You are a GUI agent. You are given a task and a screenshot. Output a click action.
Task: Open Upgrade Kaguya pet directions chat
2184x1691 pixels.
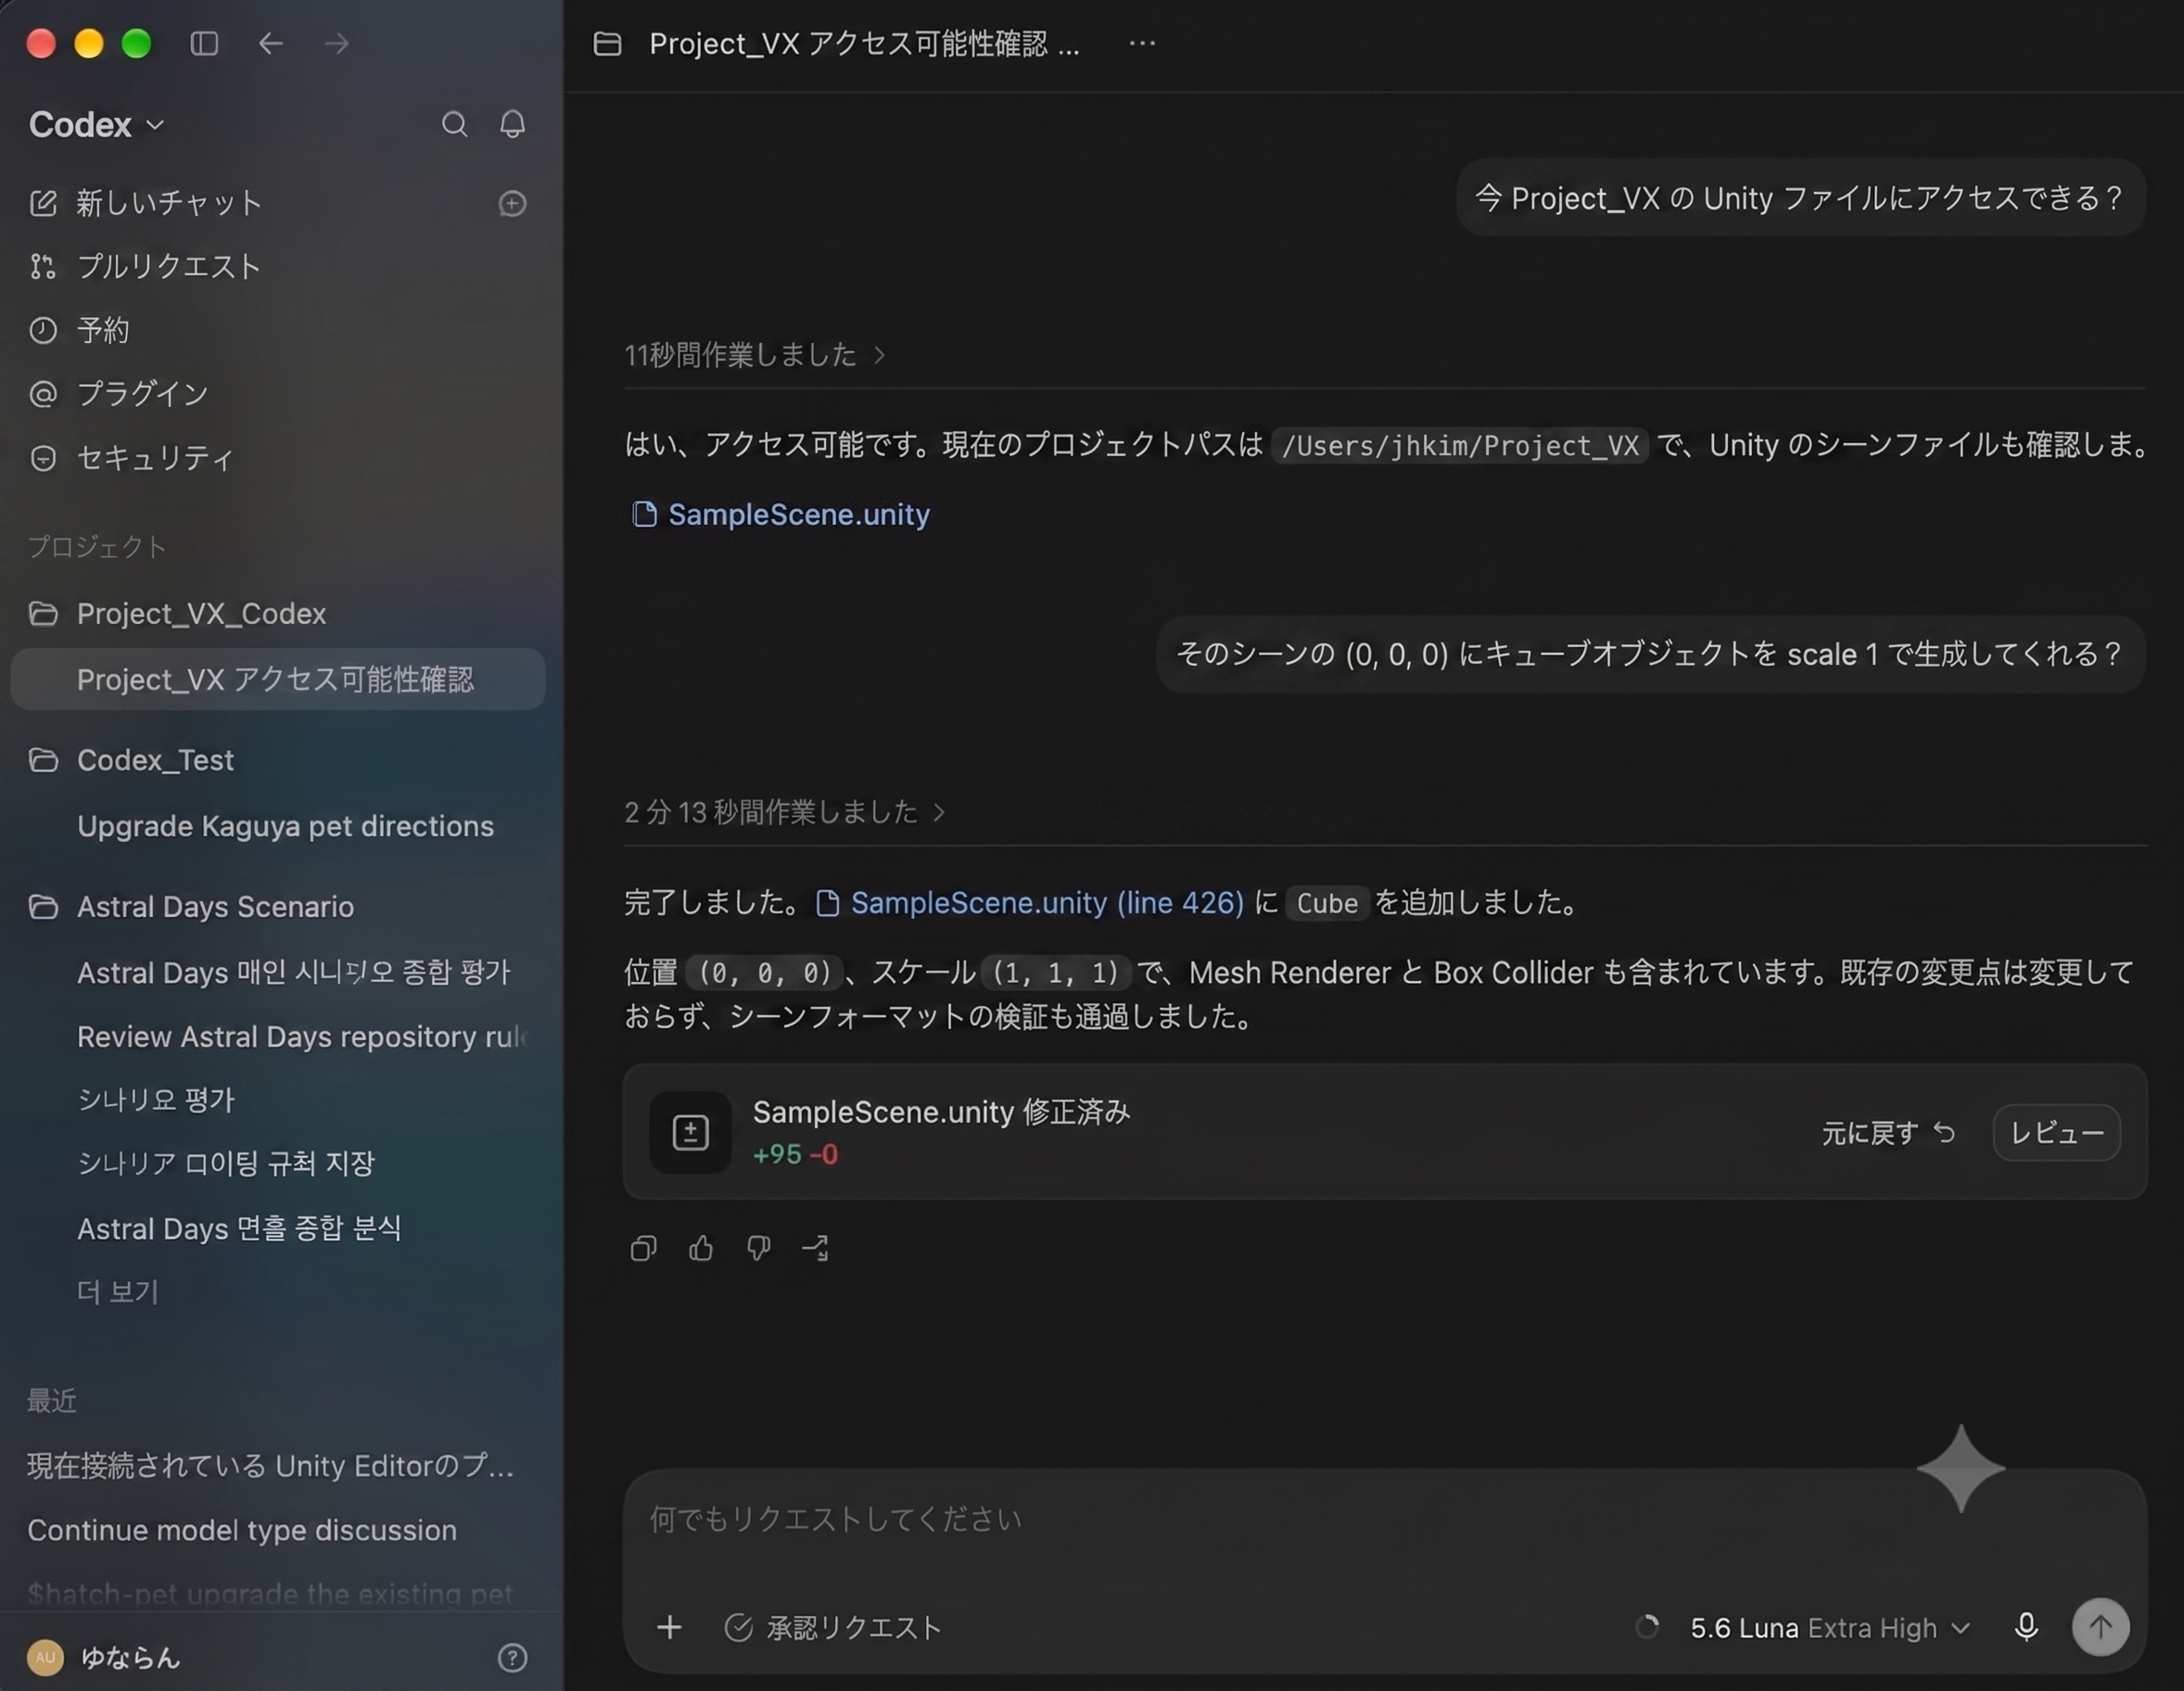[x=285, y=826]
